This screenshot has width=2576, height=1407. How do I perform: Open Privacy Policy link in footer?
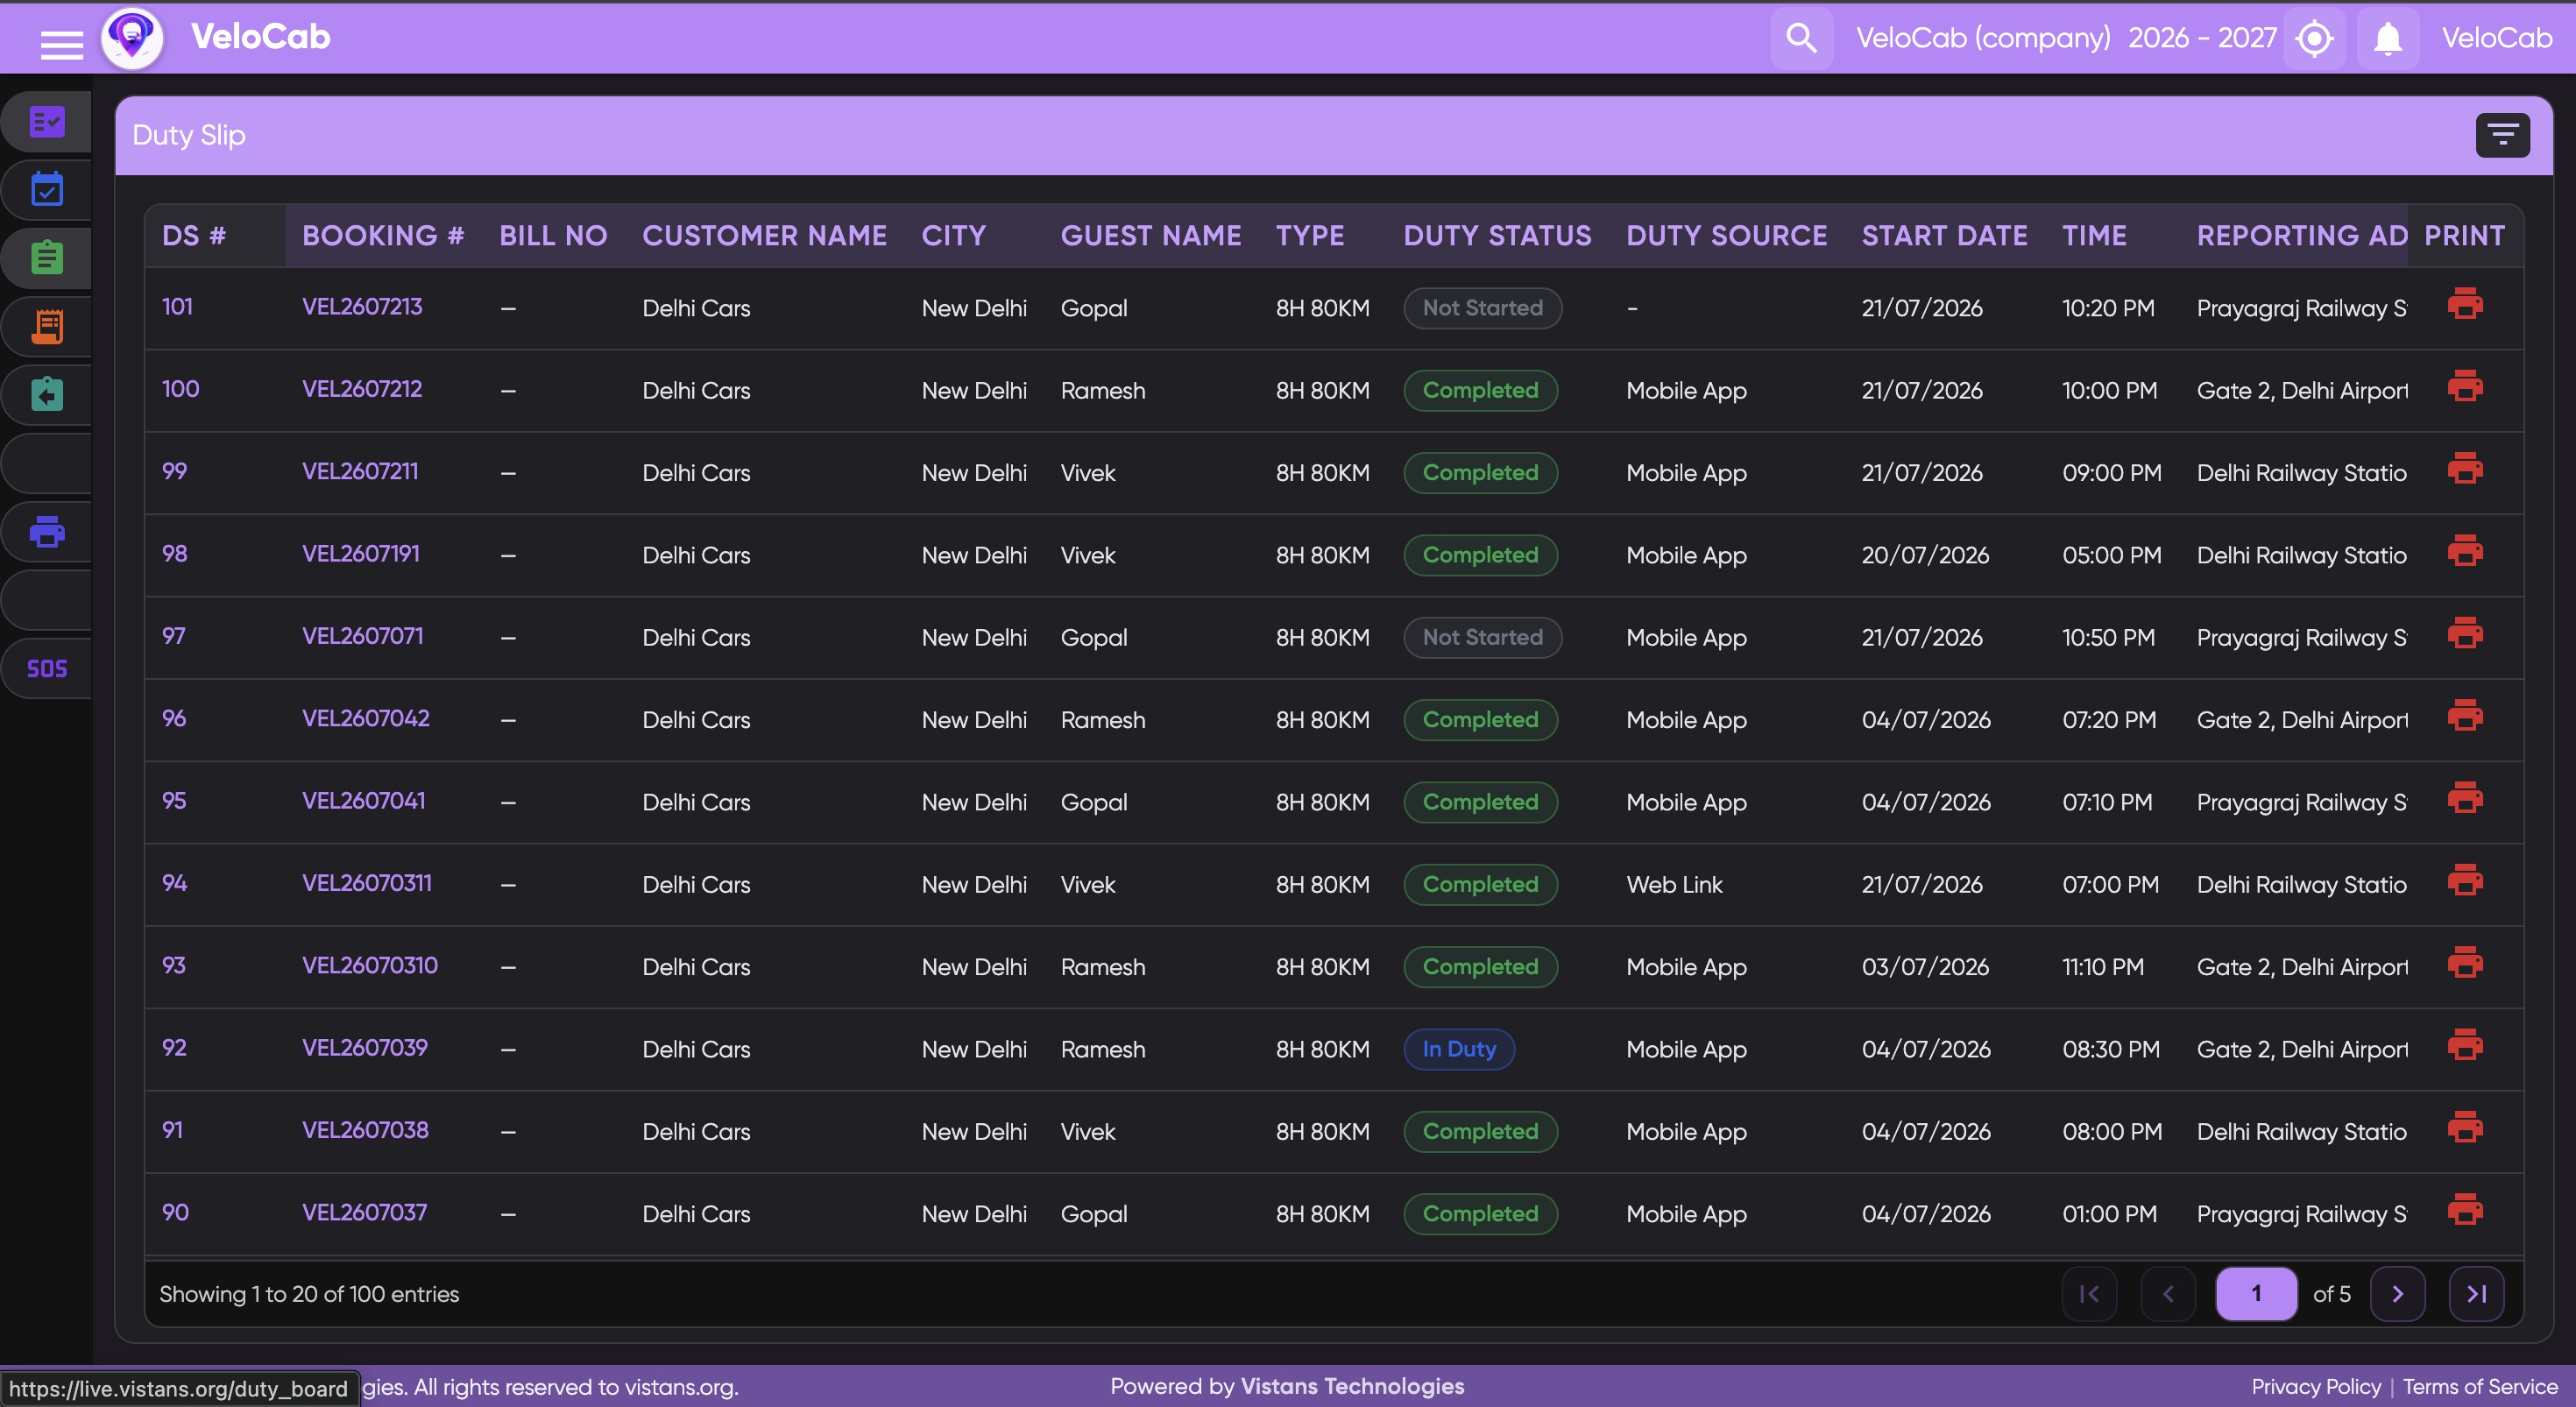click(2316, 1387)
